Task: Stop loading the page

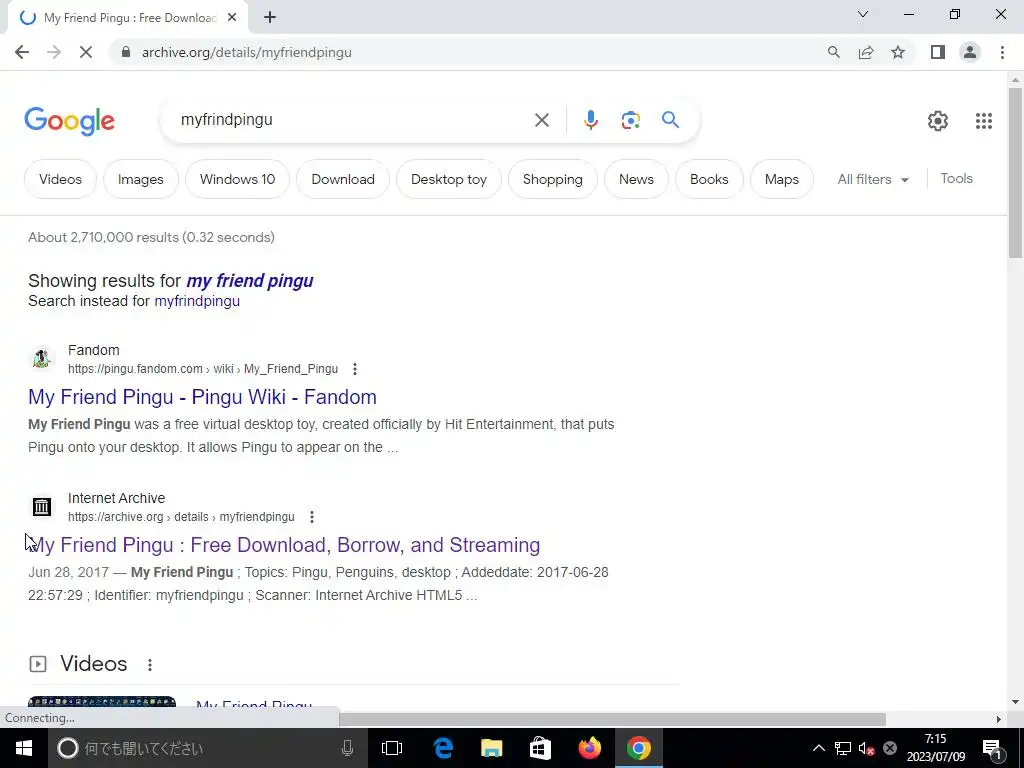Action: coord(86,52)
